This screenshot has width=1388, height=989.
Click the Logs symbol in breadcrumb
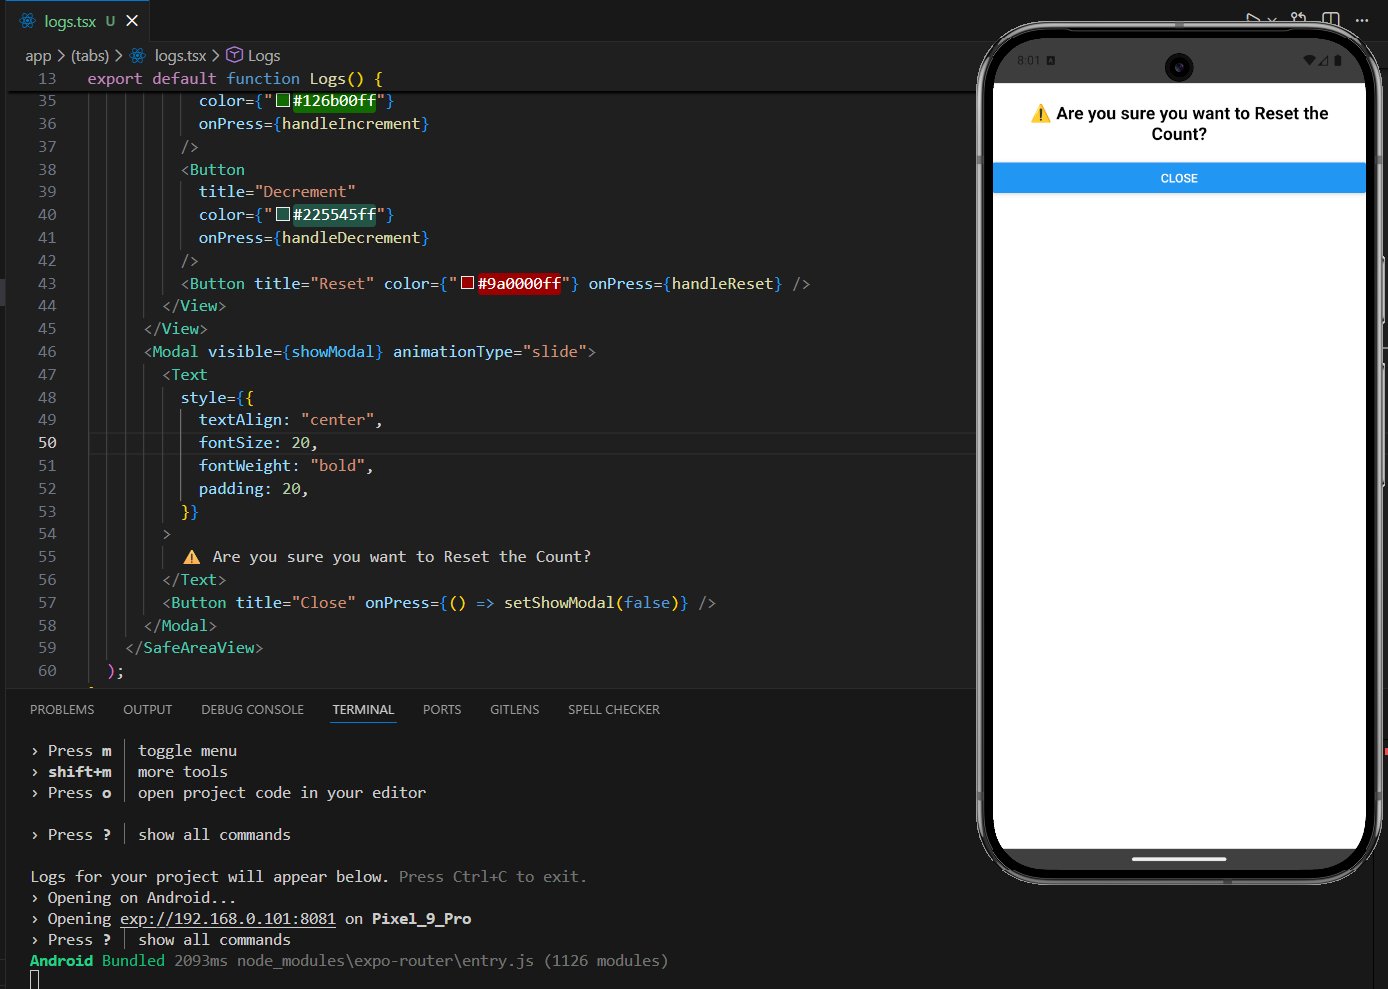click(x=263, y=56)
